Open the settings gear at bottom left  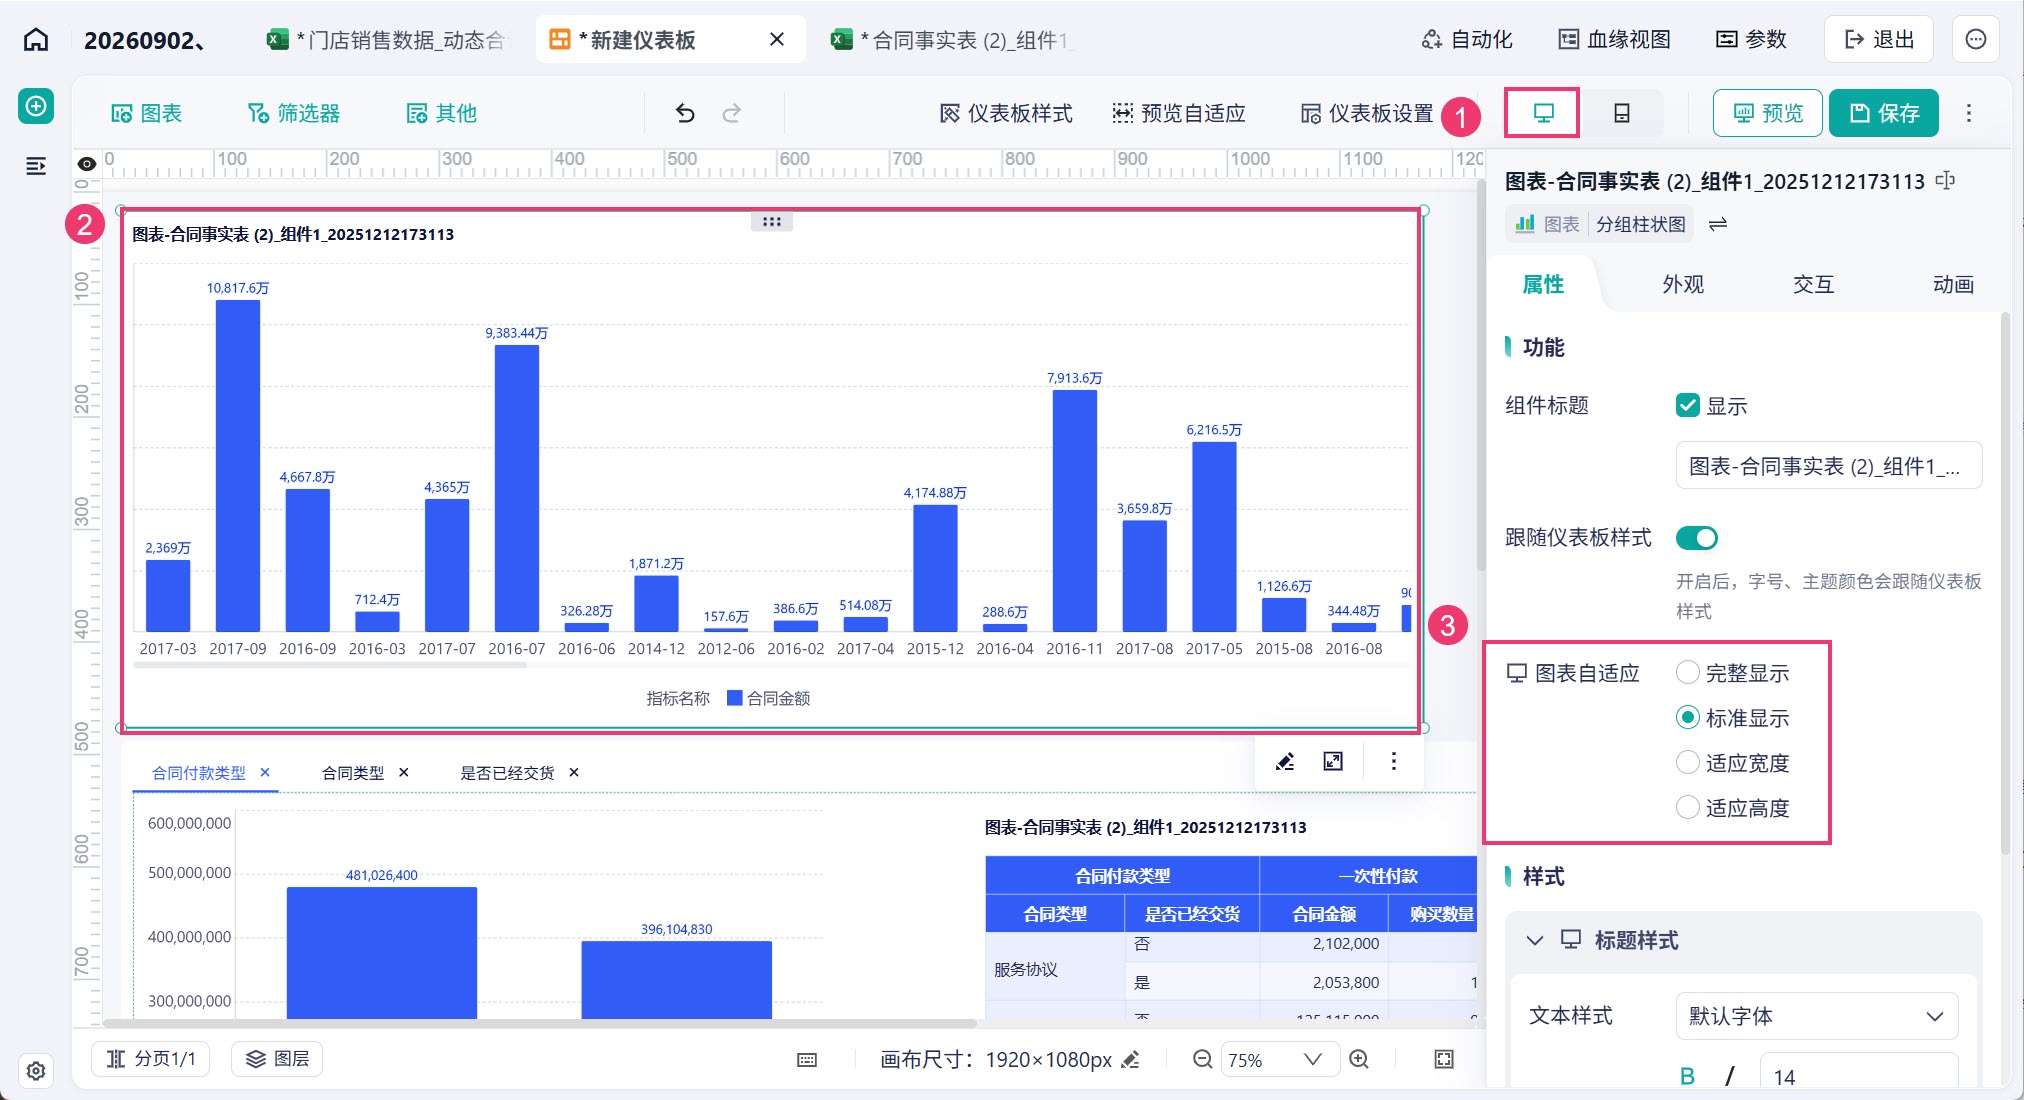coord(36,1071)
